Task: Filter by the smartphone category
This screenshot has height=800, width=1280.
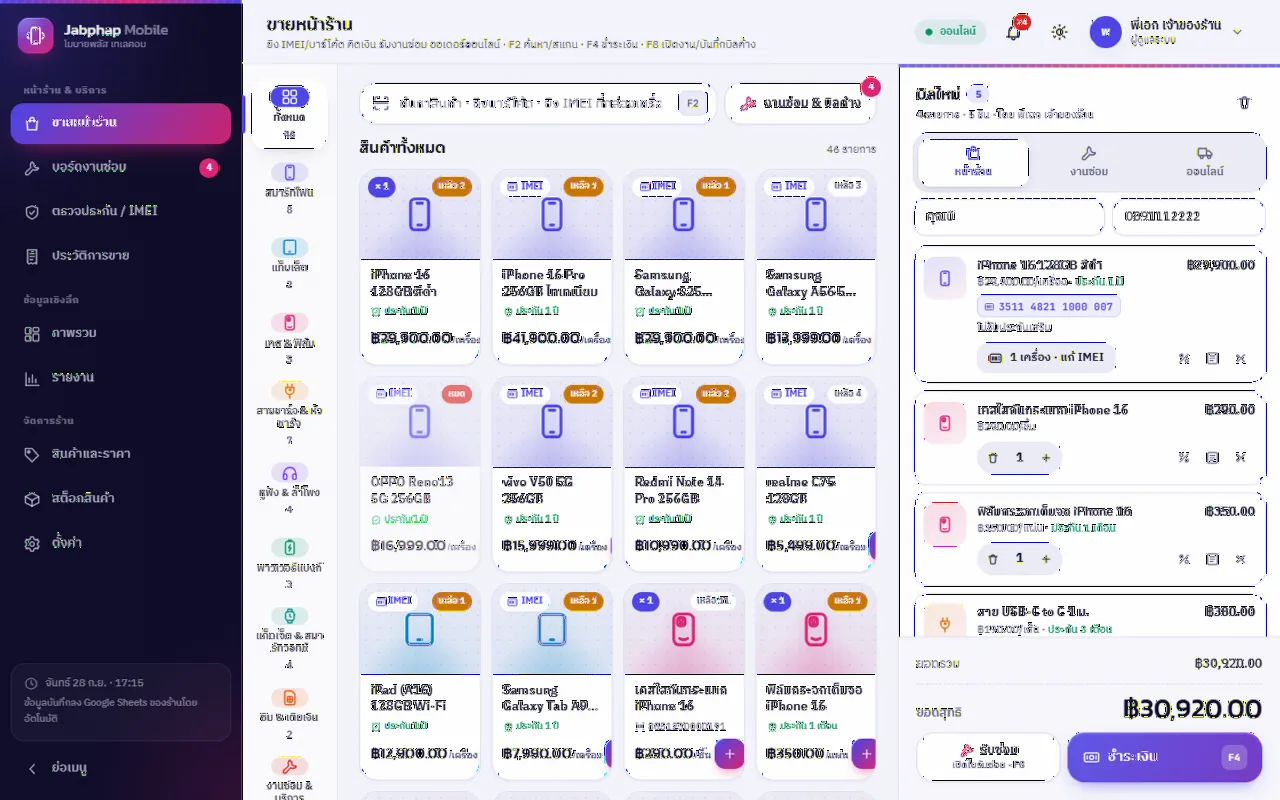Action: click(289, 187)
